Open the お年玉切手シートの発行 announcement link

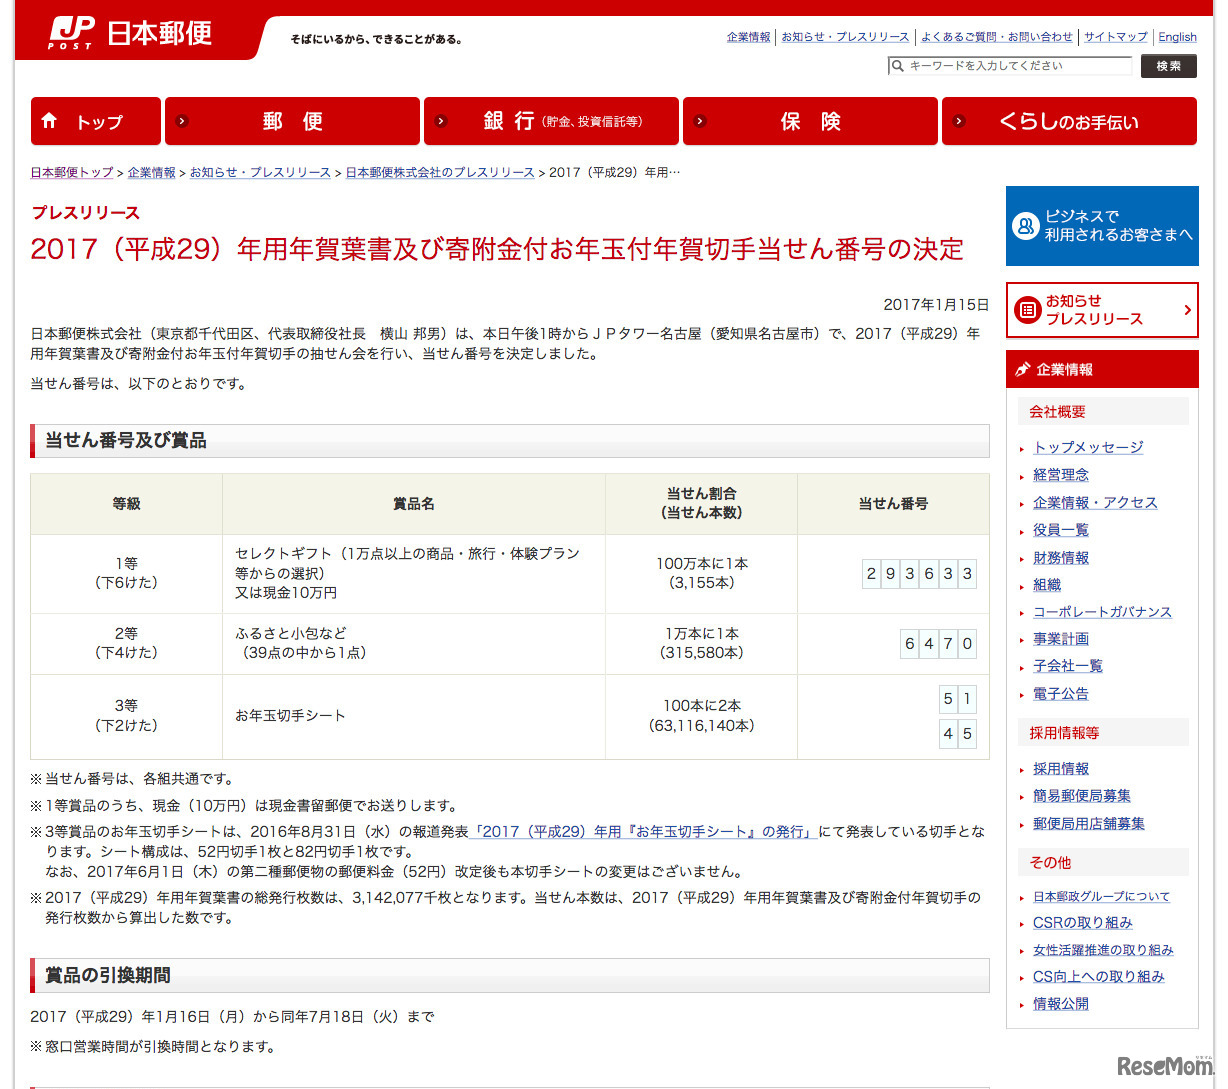[645, 831]
